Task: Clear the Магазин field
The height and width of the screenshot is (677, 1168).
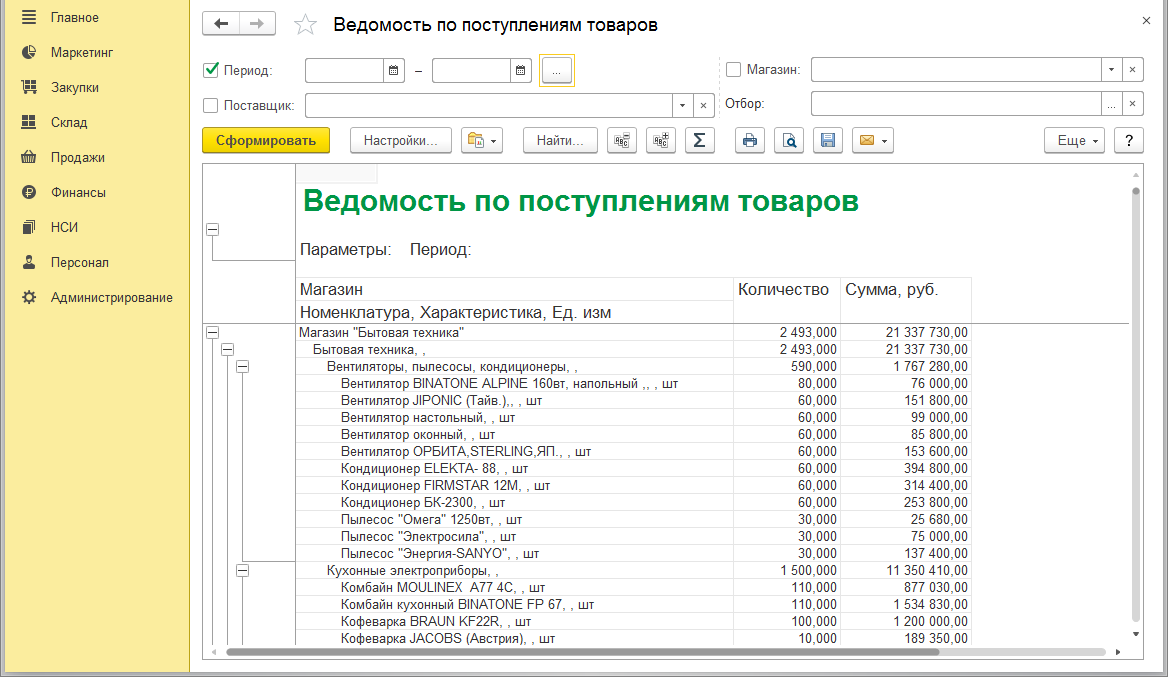Action: (x=1132, y=69)
